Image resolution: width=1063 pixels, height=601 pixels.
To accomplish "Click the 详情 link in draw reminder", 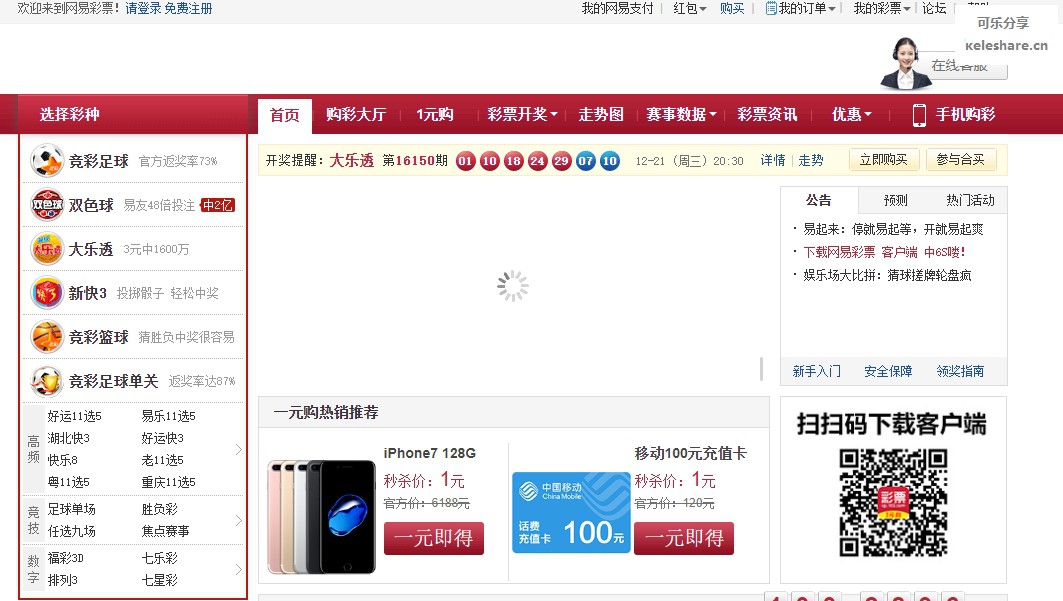I will (773, 160).
